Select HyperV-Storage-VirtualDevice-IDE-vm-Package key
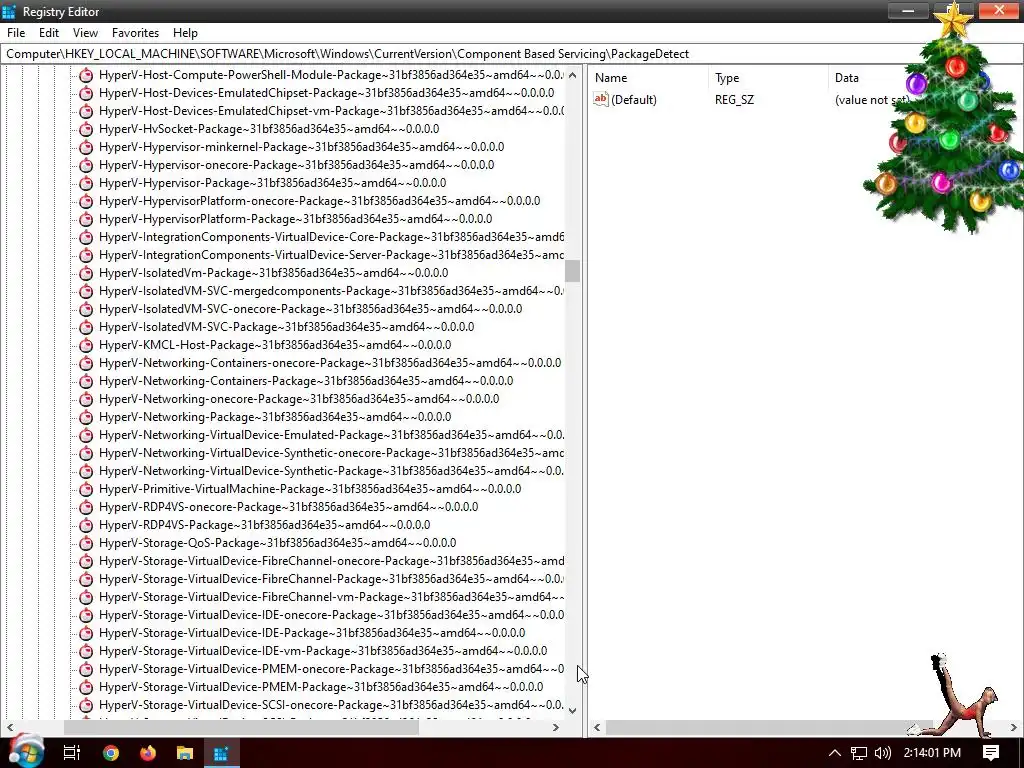1024x768 pixels. (323, 651)
